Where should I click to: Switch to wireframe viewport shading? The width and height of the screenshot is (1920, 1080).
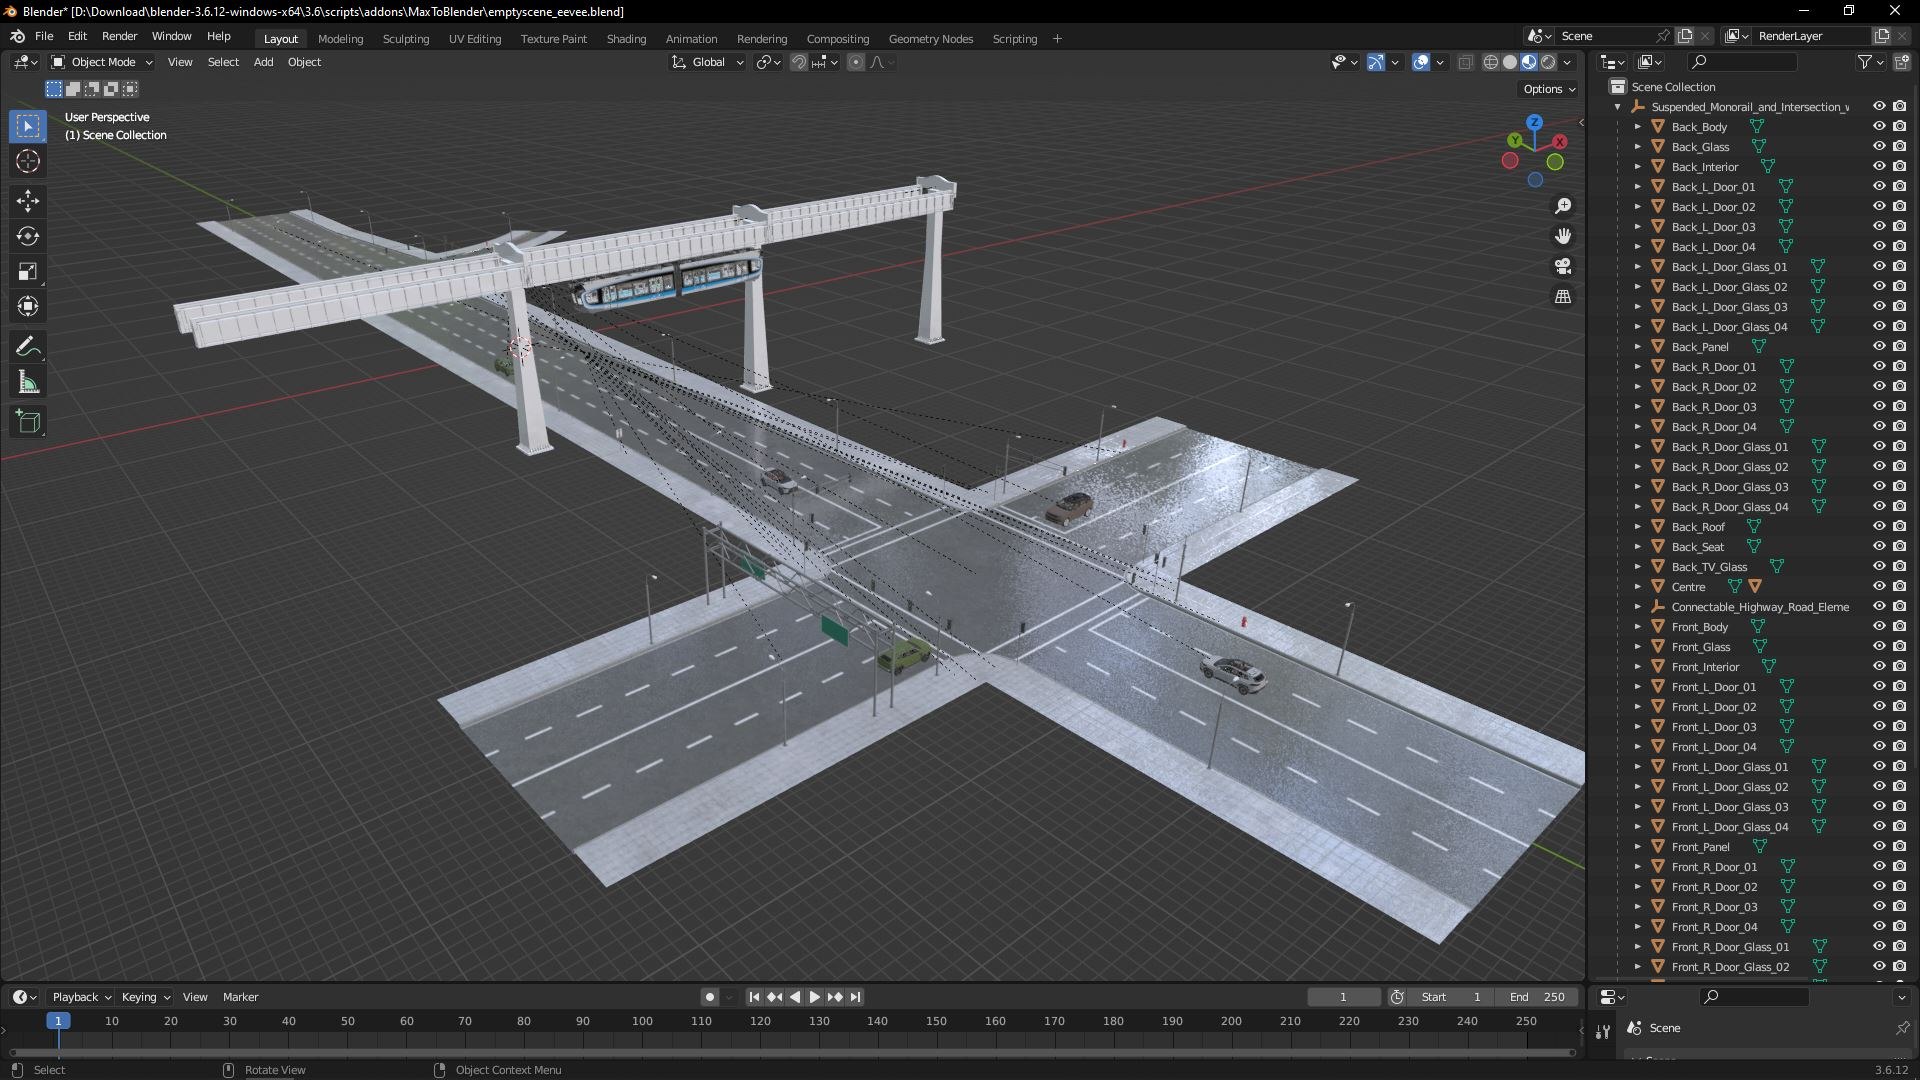point(1491,62)
